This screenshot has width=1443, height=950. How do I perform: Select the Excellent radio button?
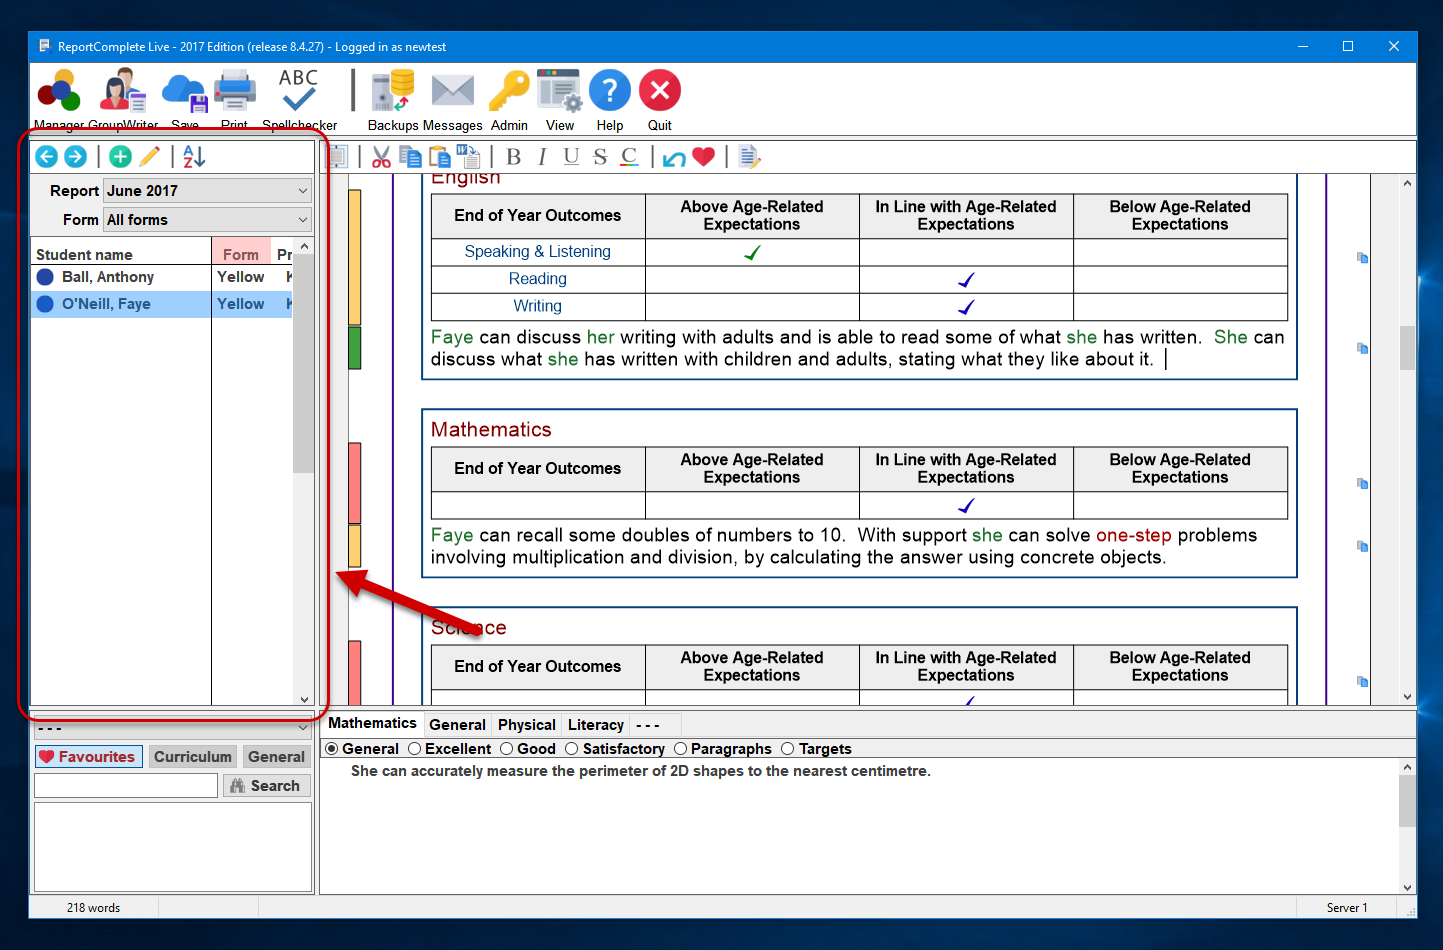pos(415,749)
